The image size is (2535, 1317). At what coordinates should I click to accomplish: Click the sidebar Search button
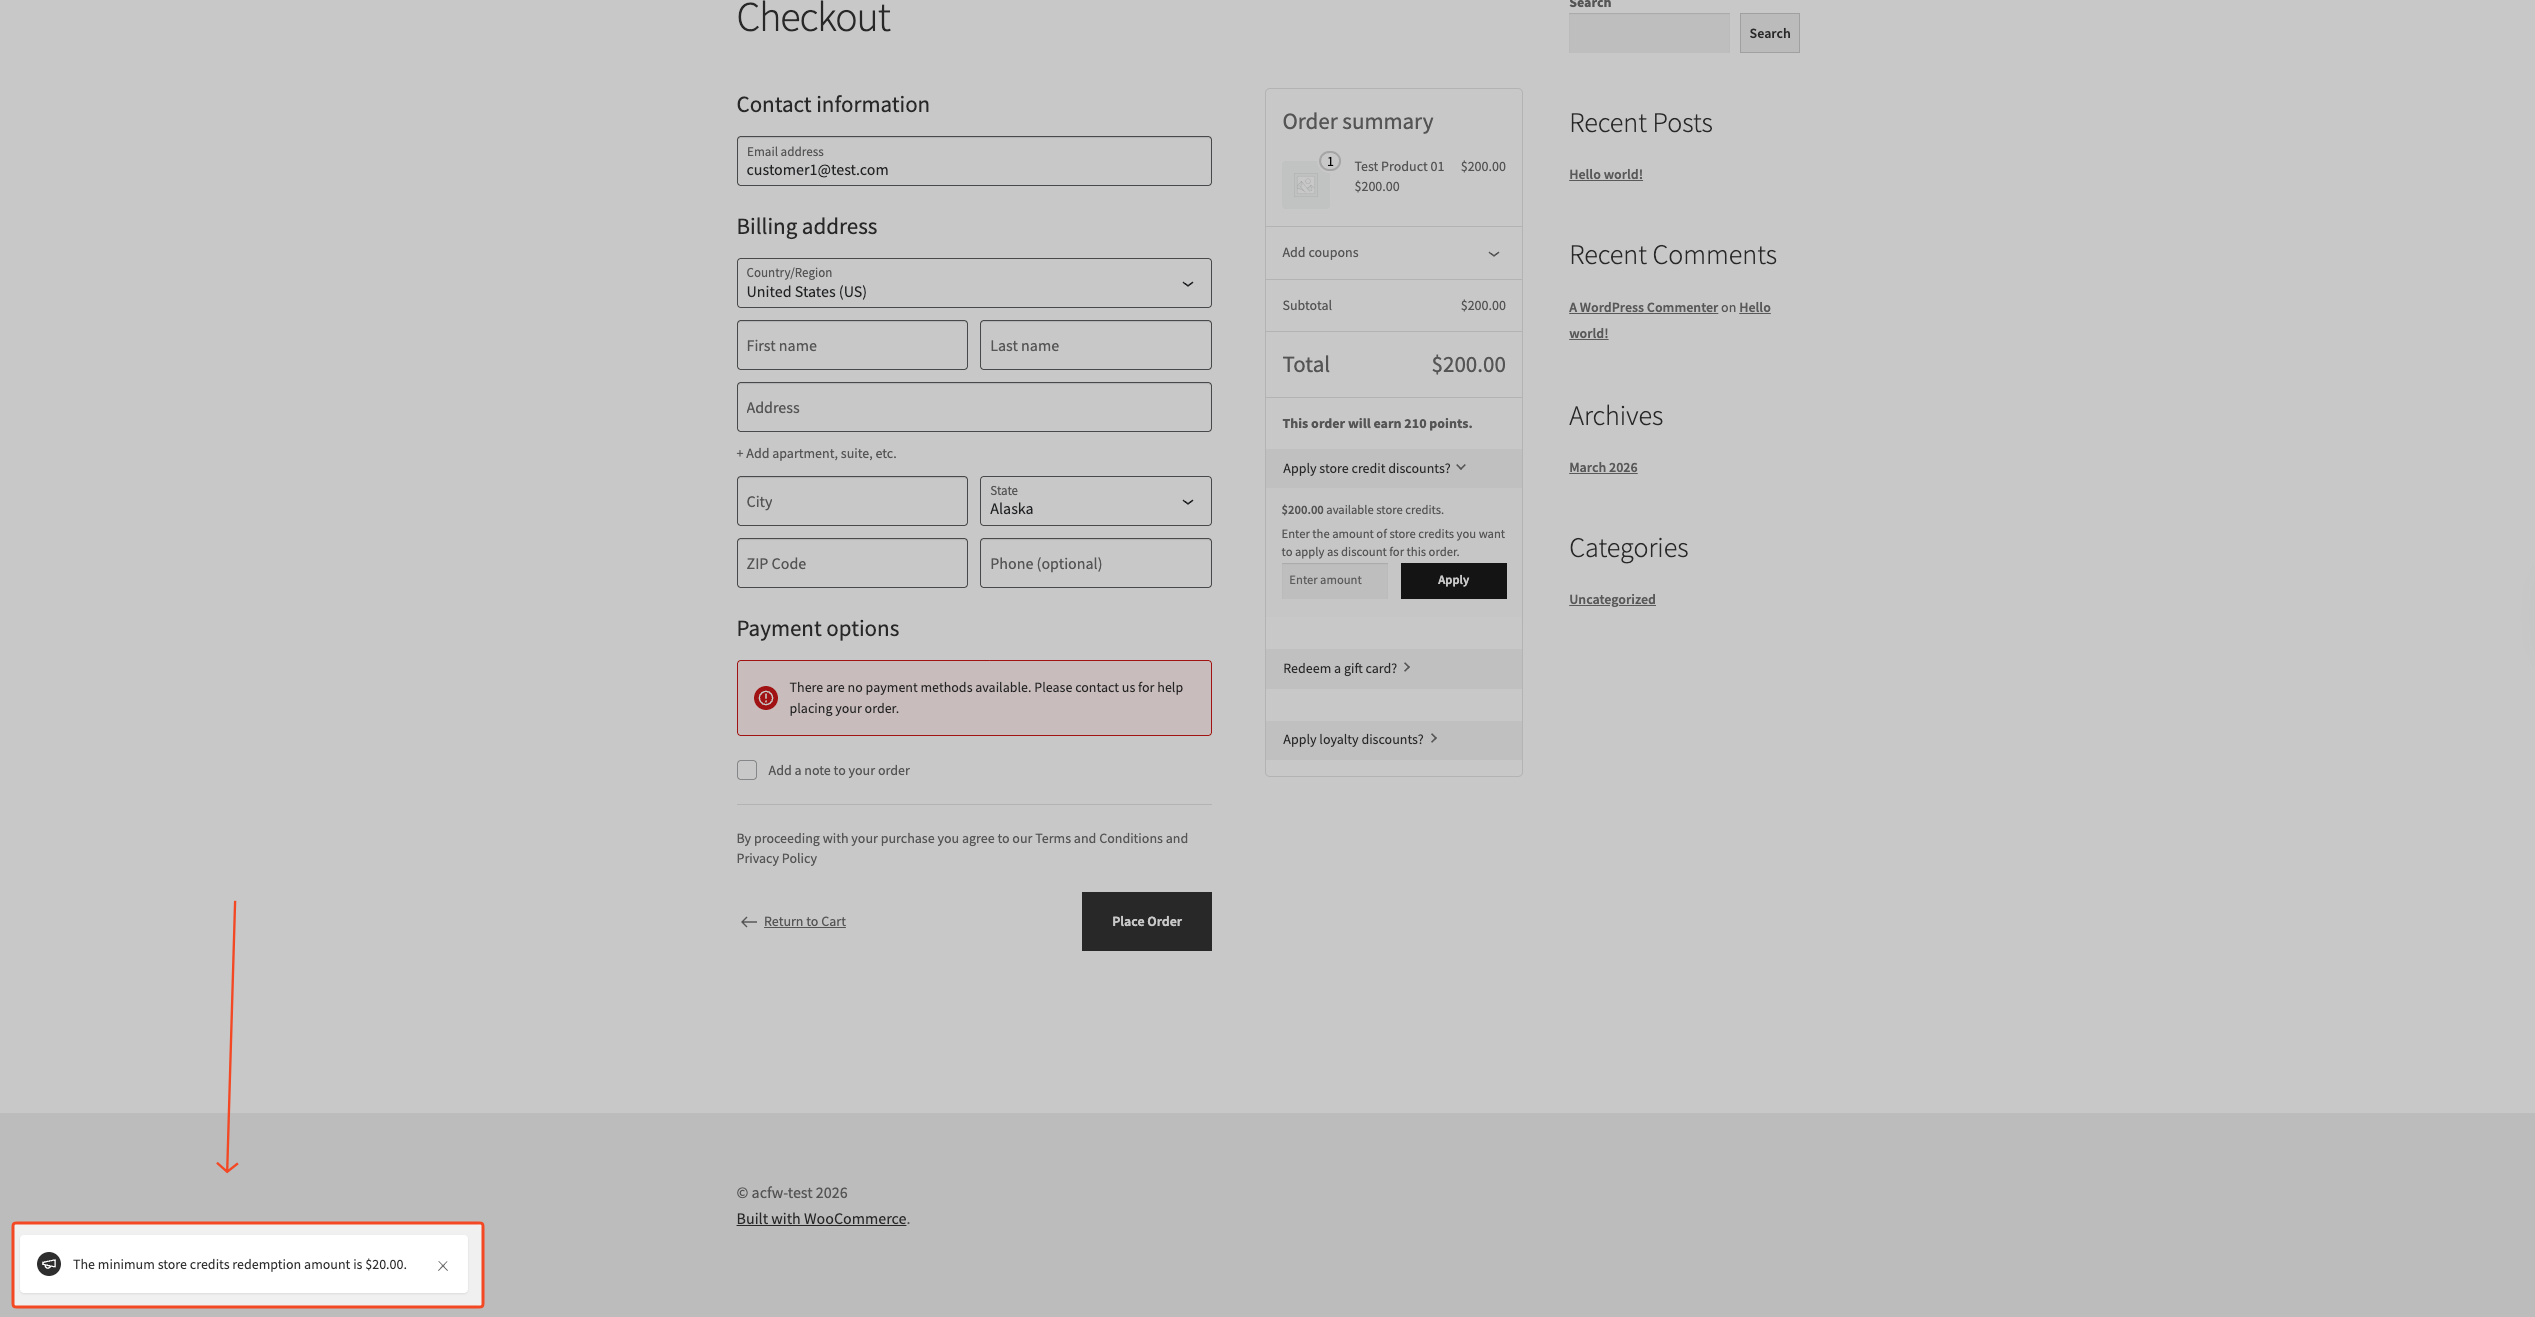pyautogui.click(x=1768, y=33)
